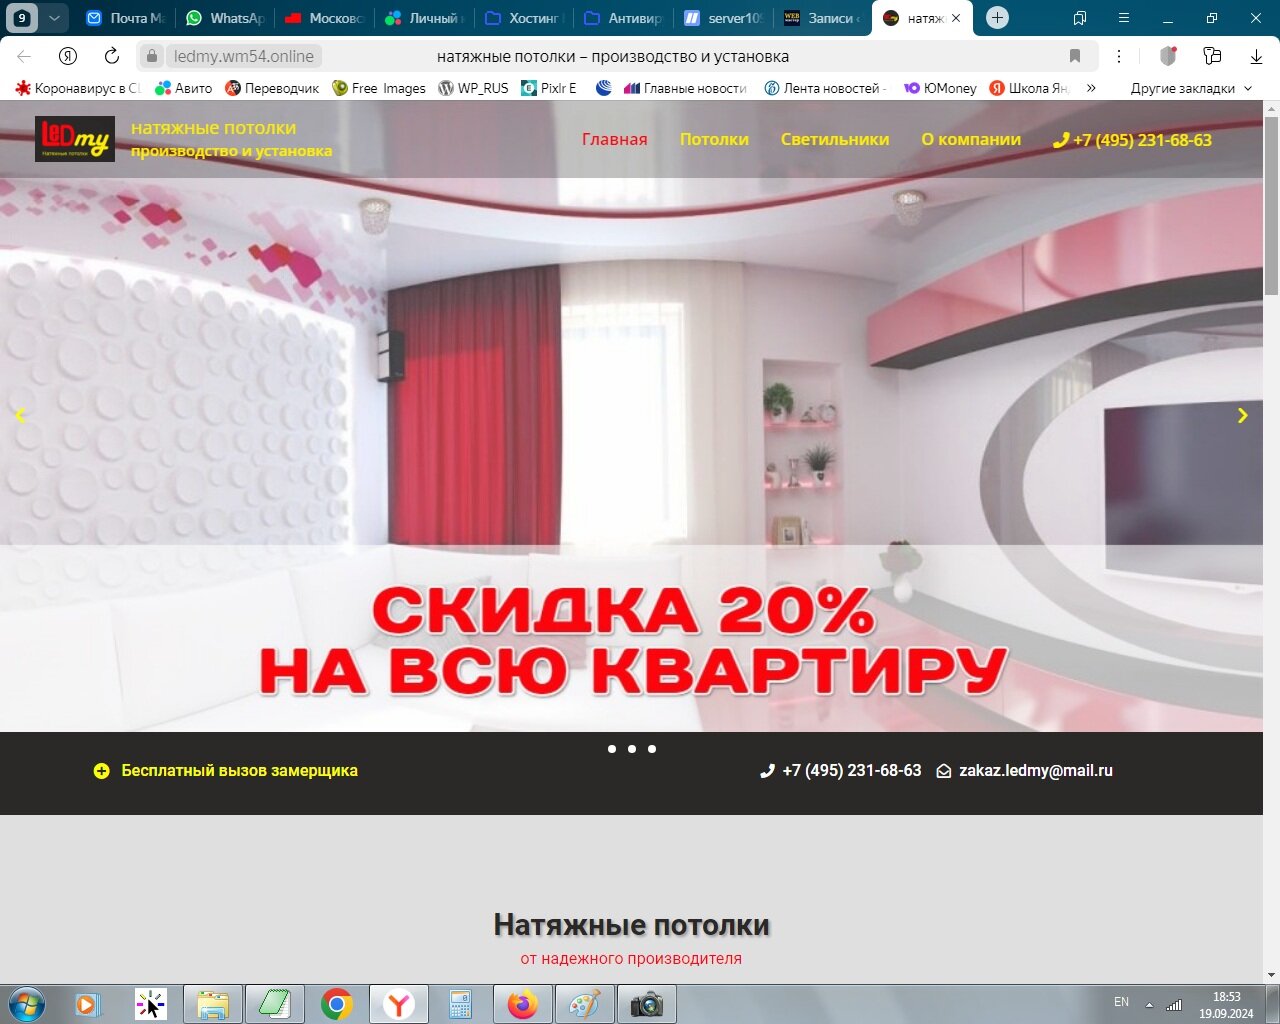Show hidden bookmarks with the » chevron
Image resolution: width=1280 pixels, height=1024 pixels.
[1091, 88]
